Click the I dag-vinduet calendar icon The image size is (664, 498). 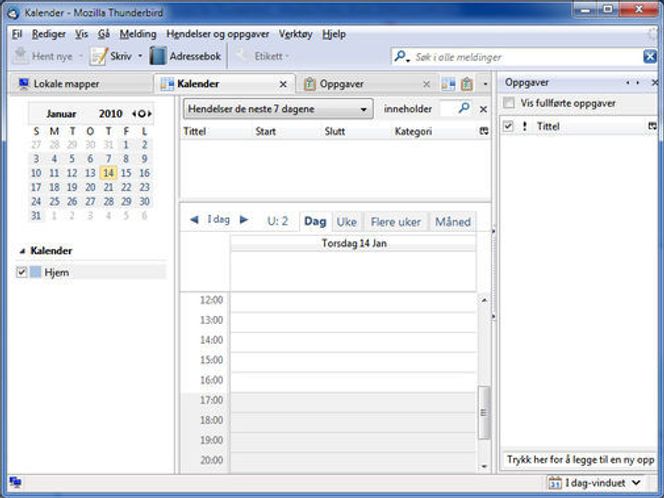coord(554,482)
